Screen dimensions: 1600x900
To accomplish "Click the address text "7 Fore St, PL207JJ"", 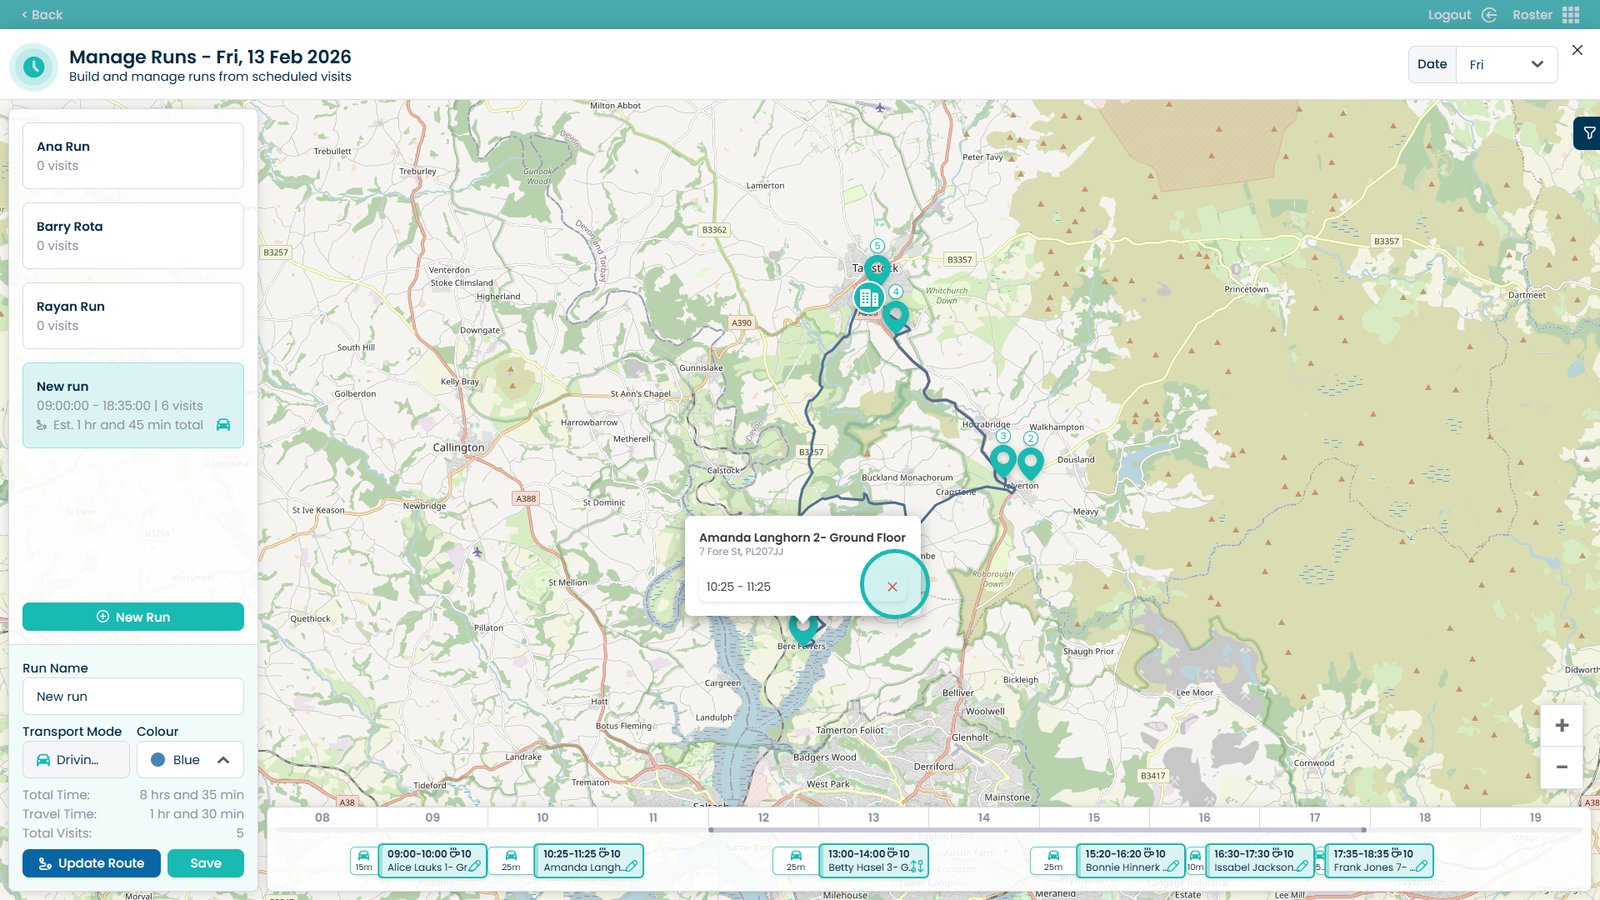I will point(741,552).
